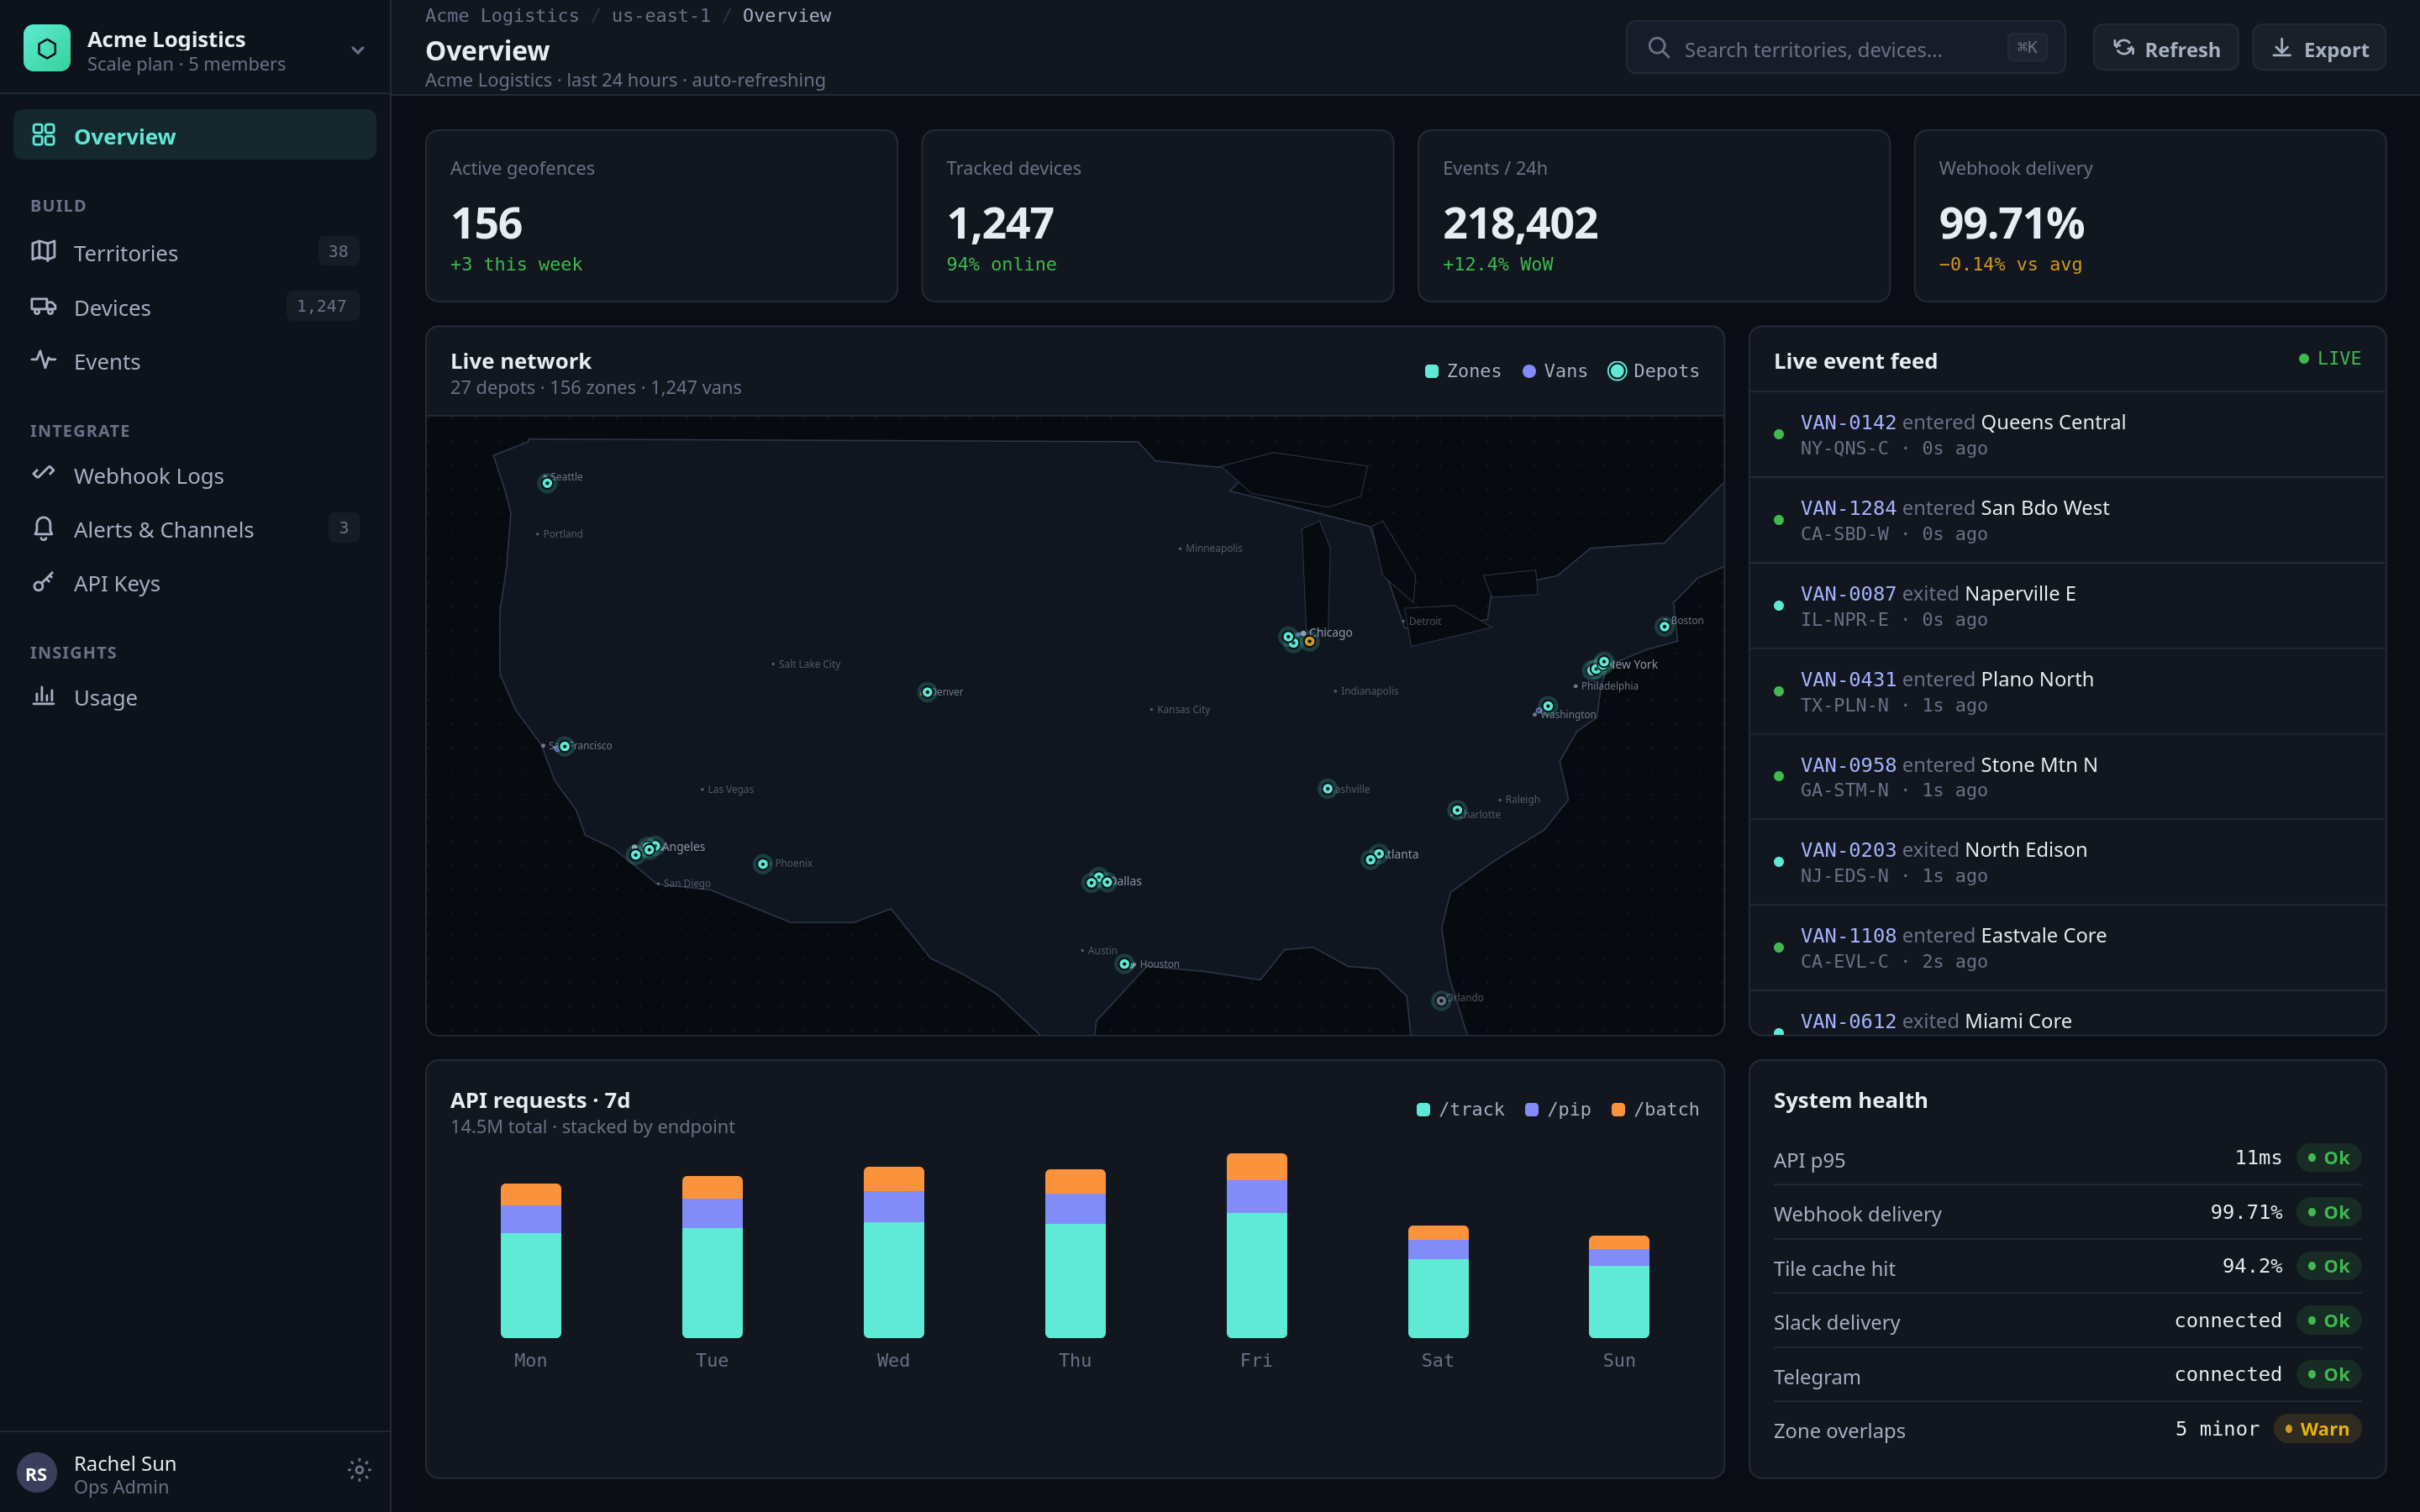Toggle Depots legend on the map

pos(1653,371)
